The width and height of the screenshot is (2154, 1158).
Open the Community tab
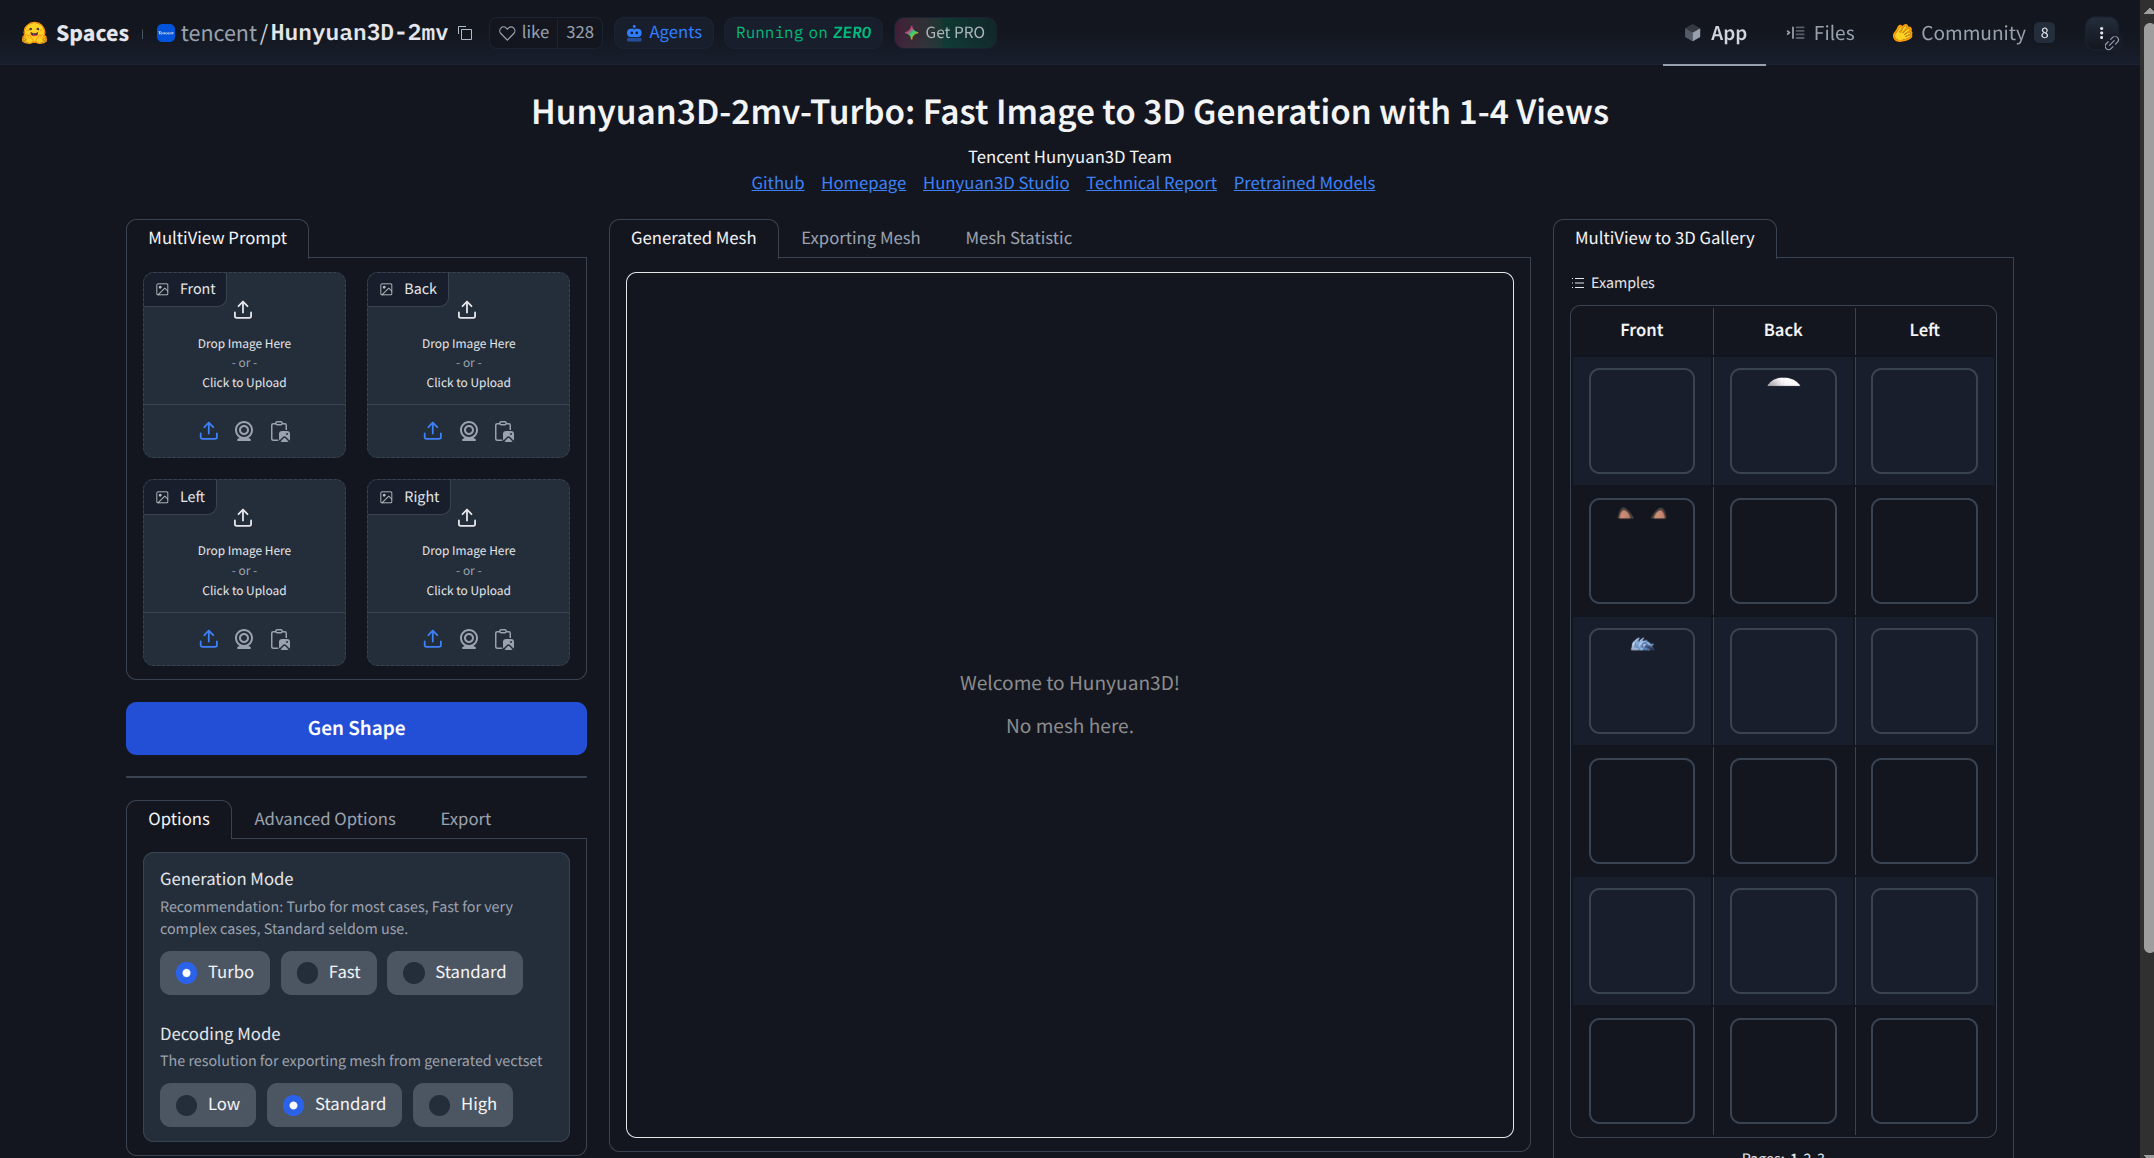point(1973,33)
